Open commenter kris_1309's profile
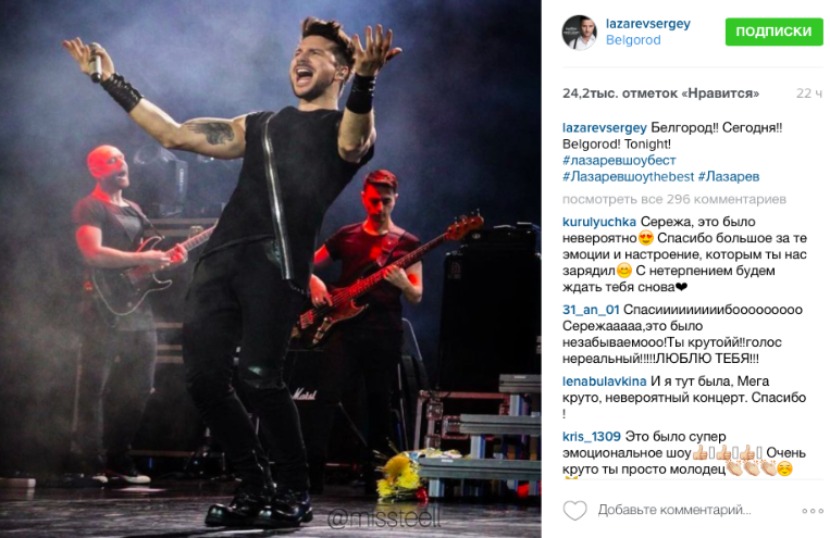The width and height of the screenshot is (830, 538). (x=591, y=437)
